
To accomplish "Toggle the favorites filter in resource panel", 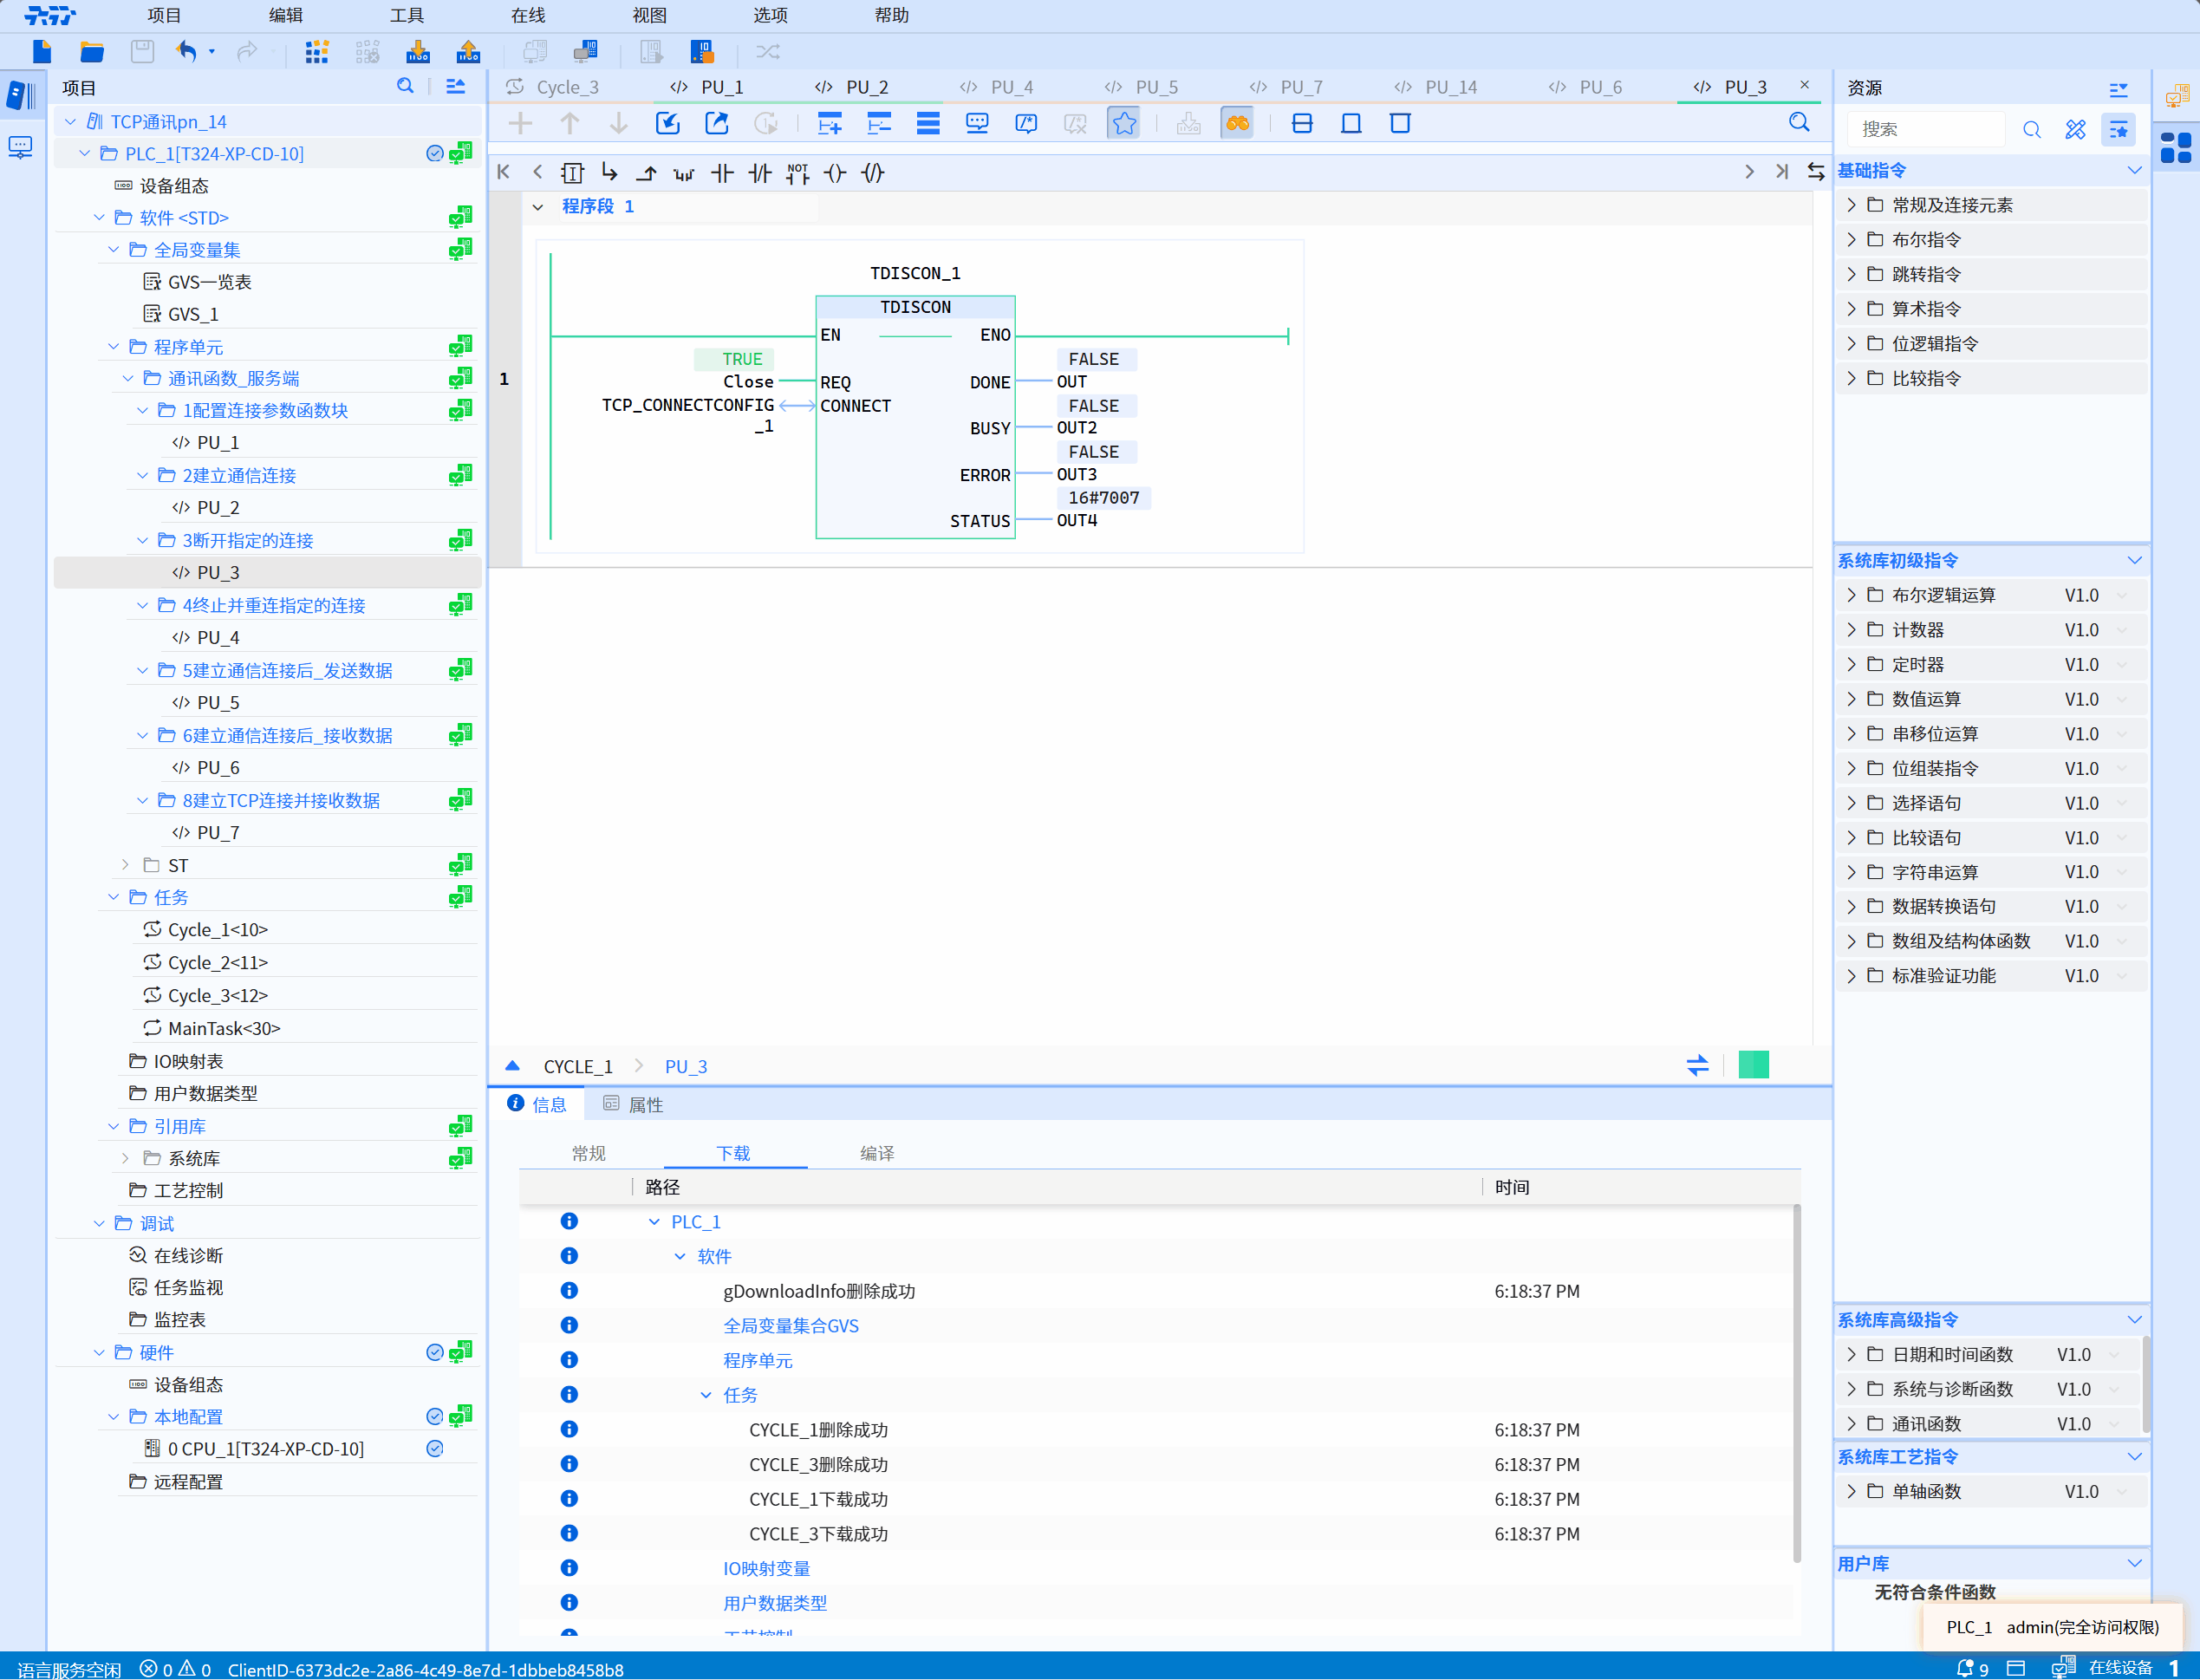I will click(2119, 129).
